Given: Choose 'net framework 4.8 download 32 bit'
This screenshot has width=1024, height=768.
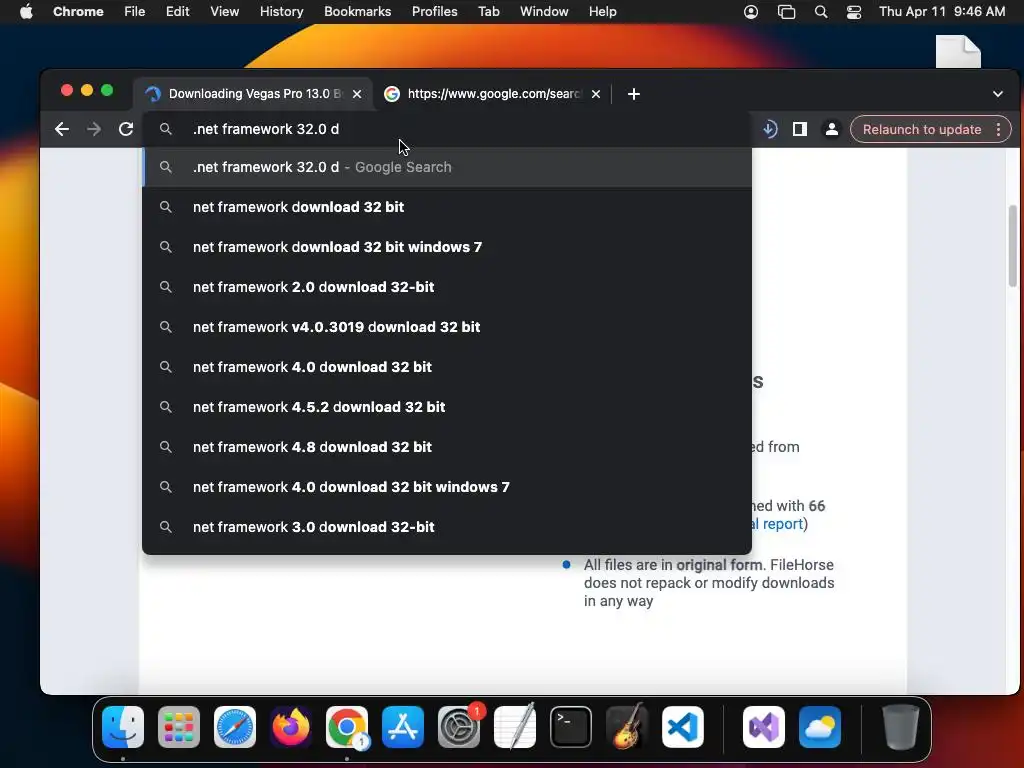Looking at the screenshot, I should 447,447.
